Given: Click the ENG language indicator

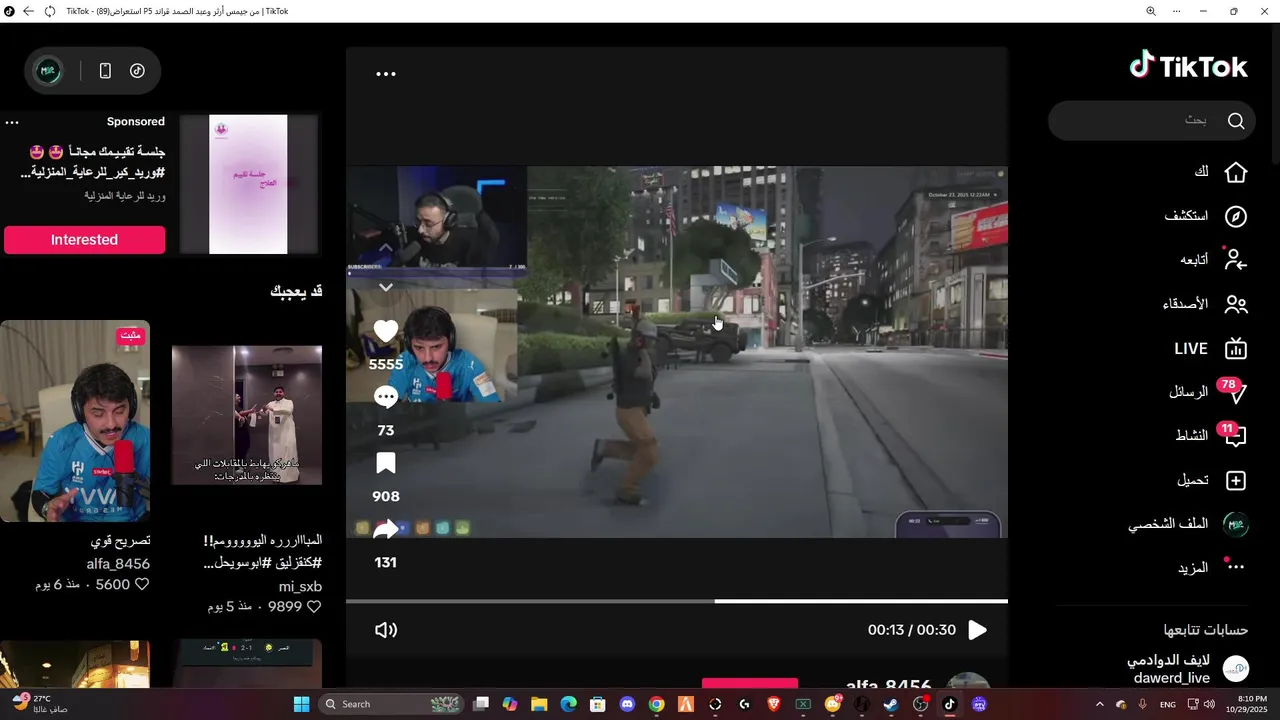Looking at the screenshot, I should tap(1167, 704).
